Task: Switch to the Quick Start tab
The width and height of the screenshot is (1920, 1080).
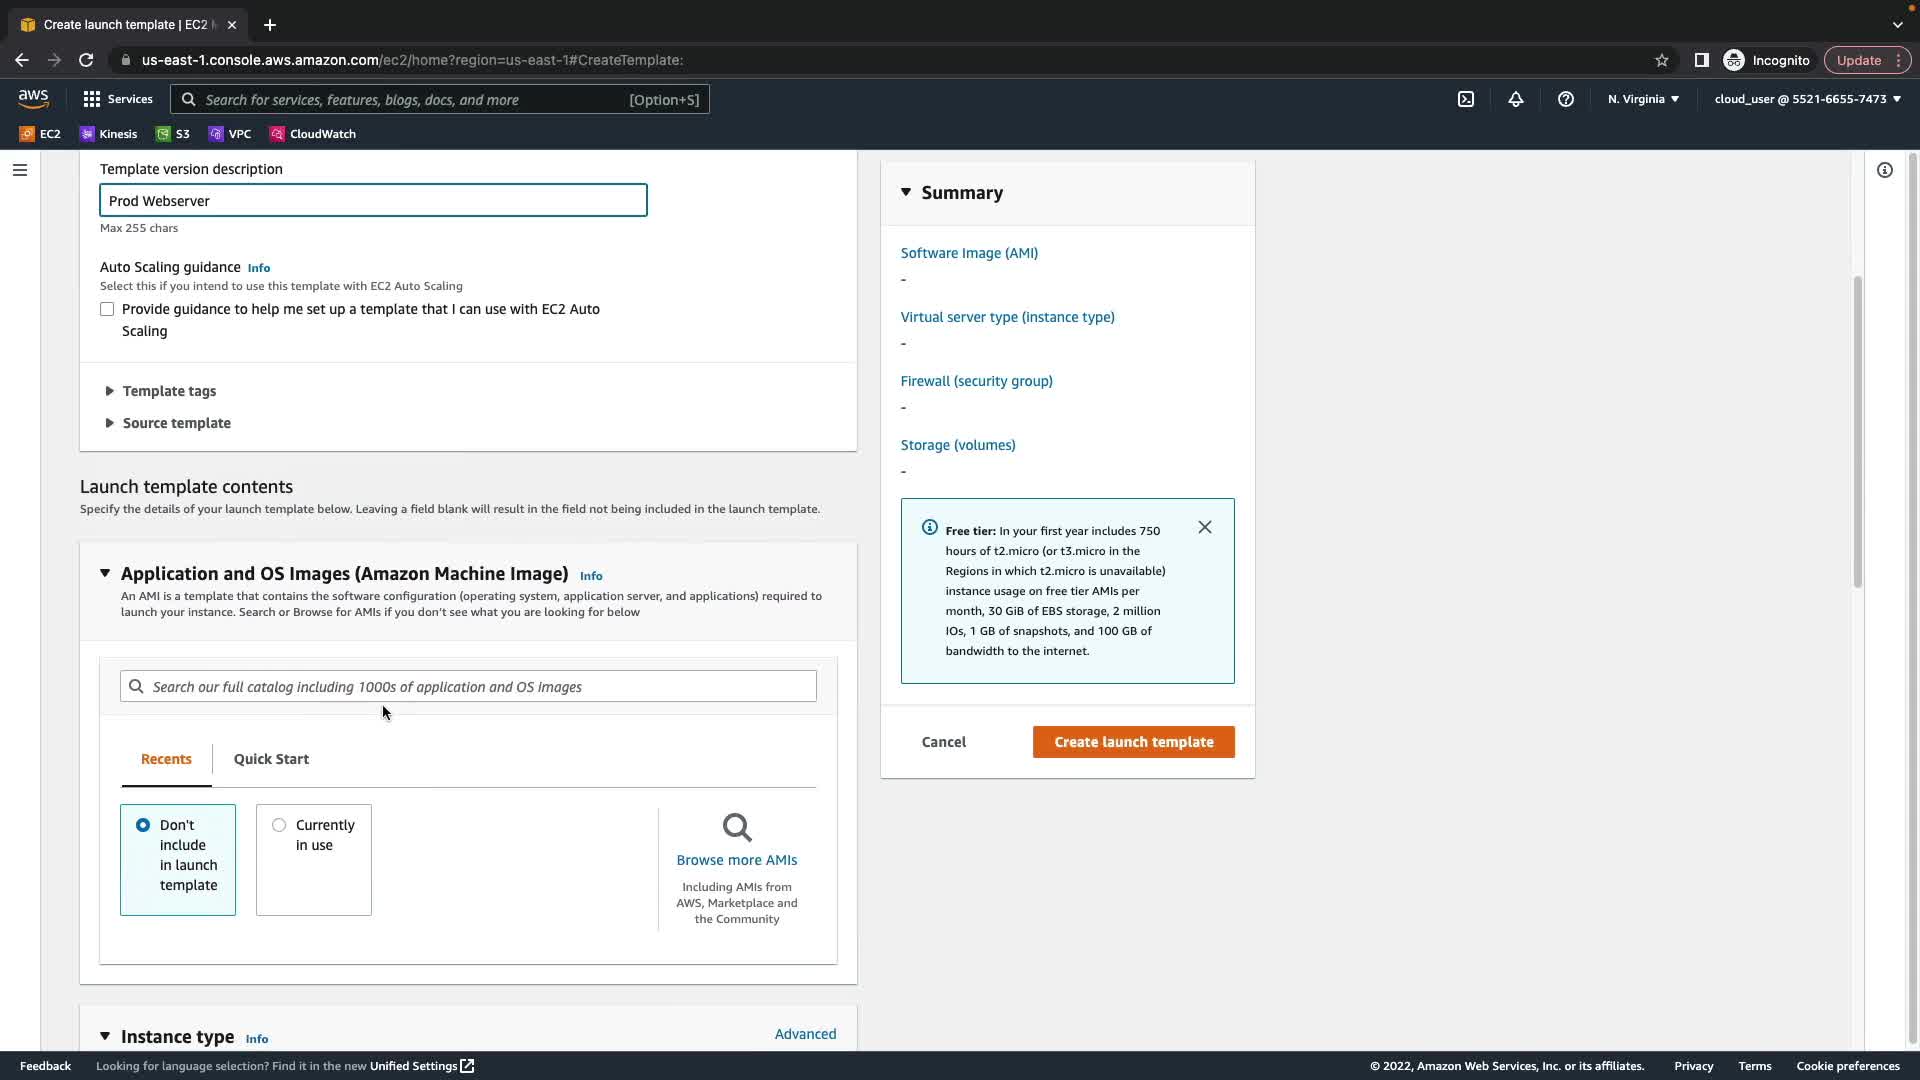Action: [271, 759]
